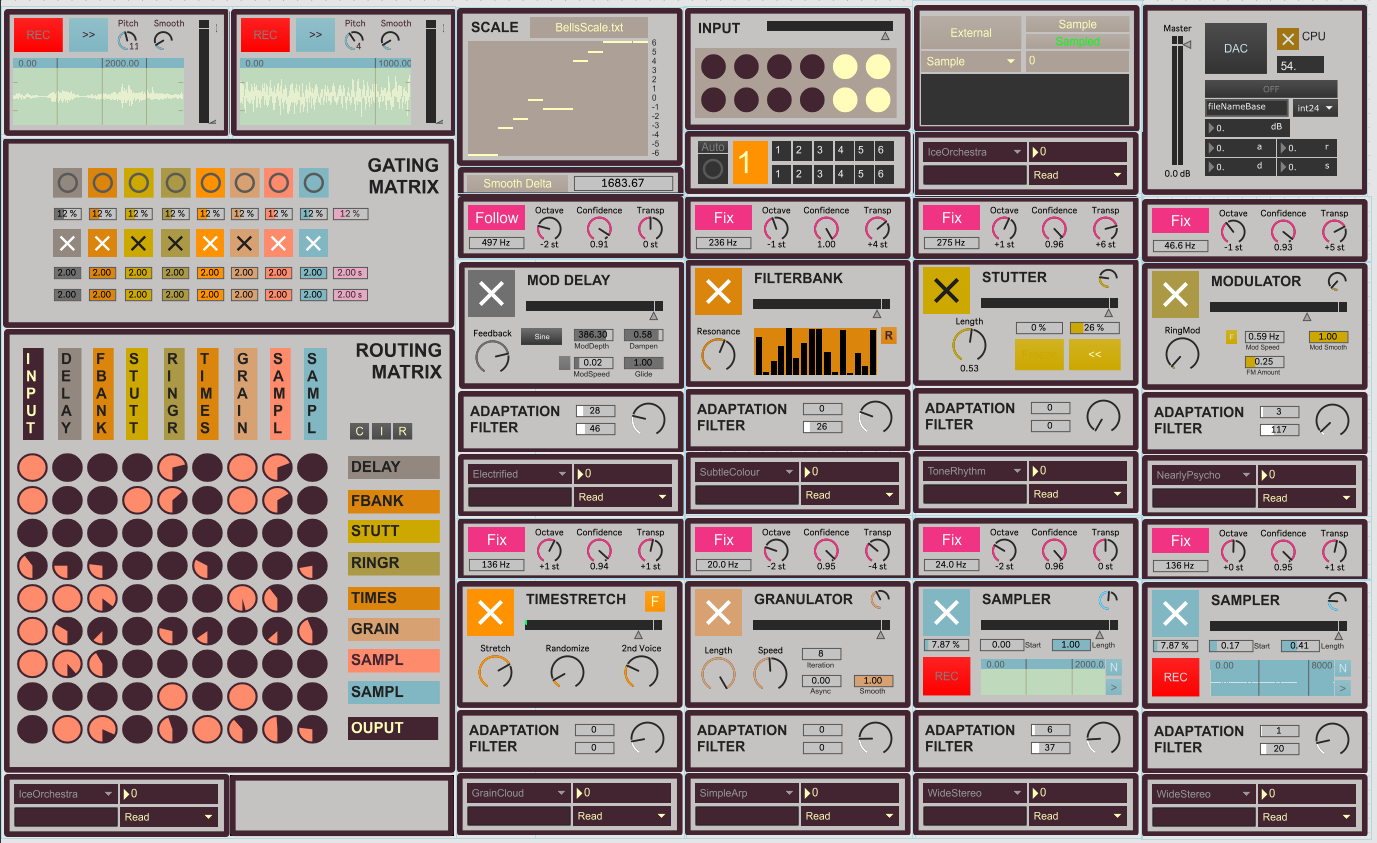The height and width of the screenshot is (843, 1377).
Task: Click the External input button
Action: point(970,33)
